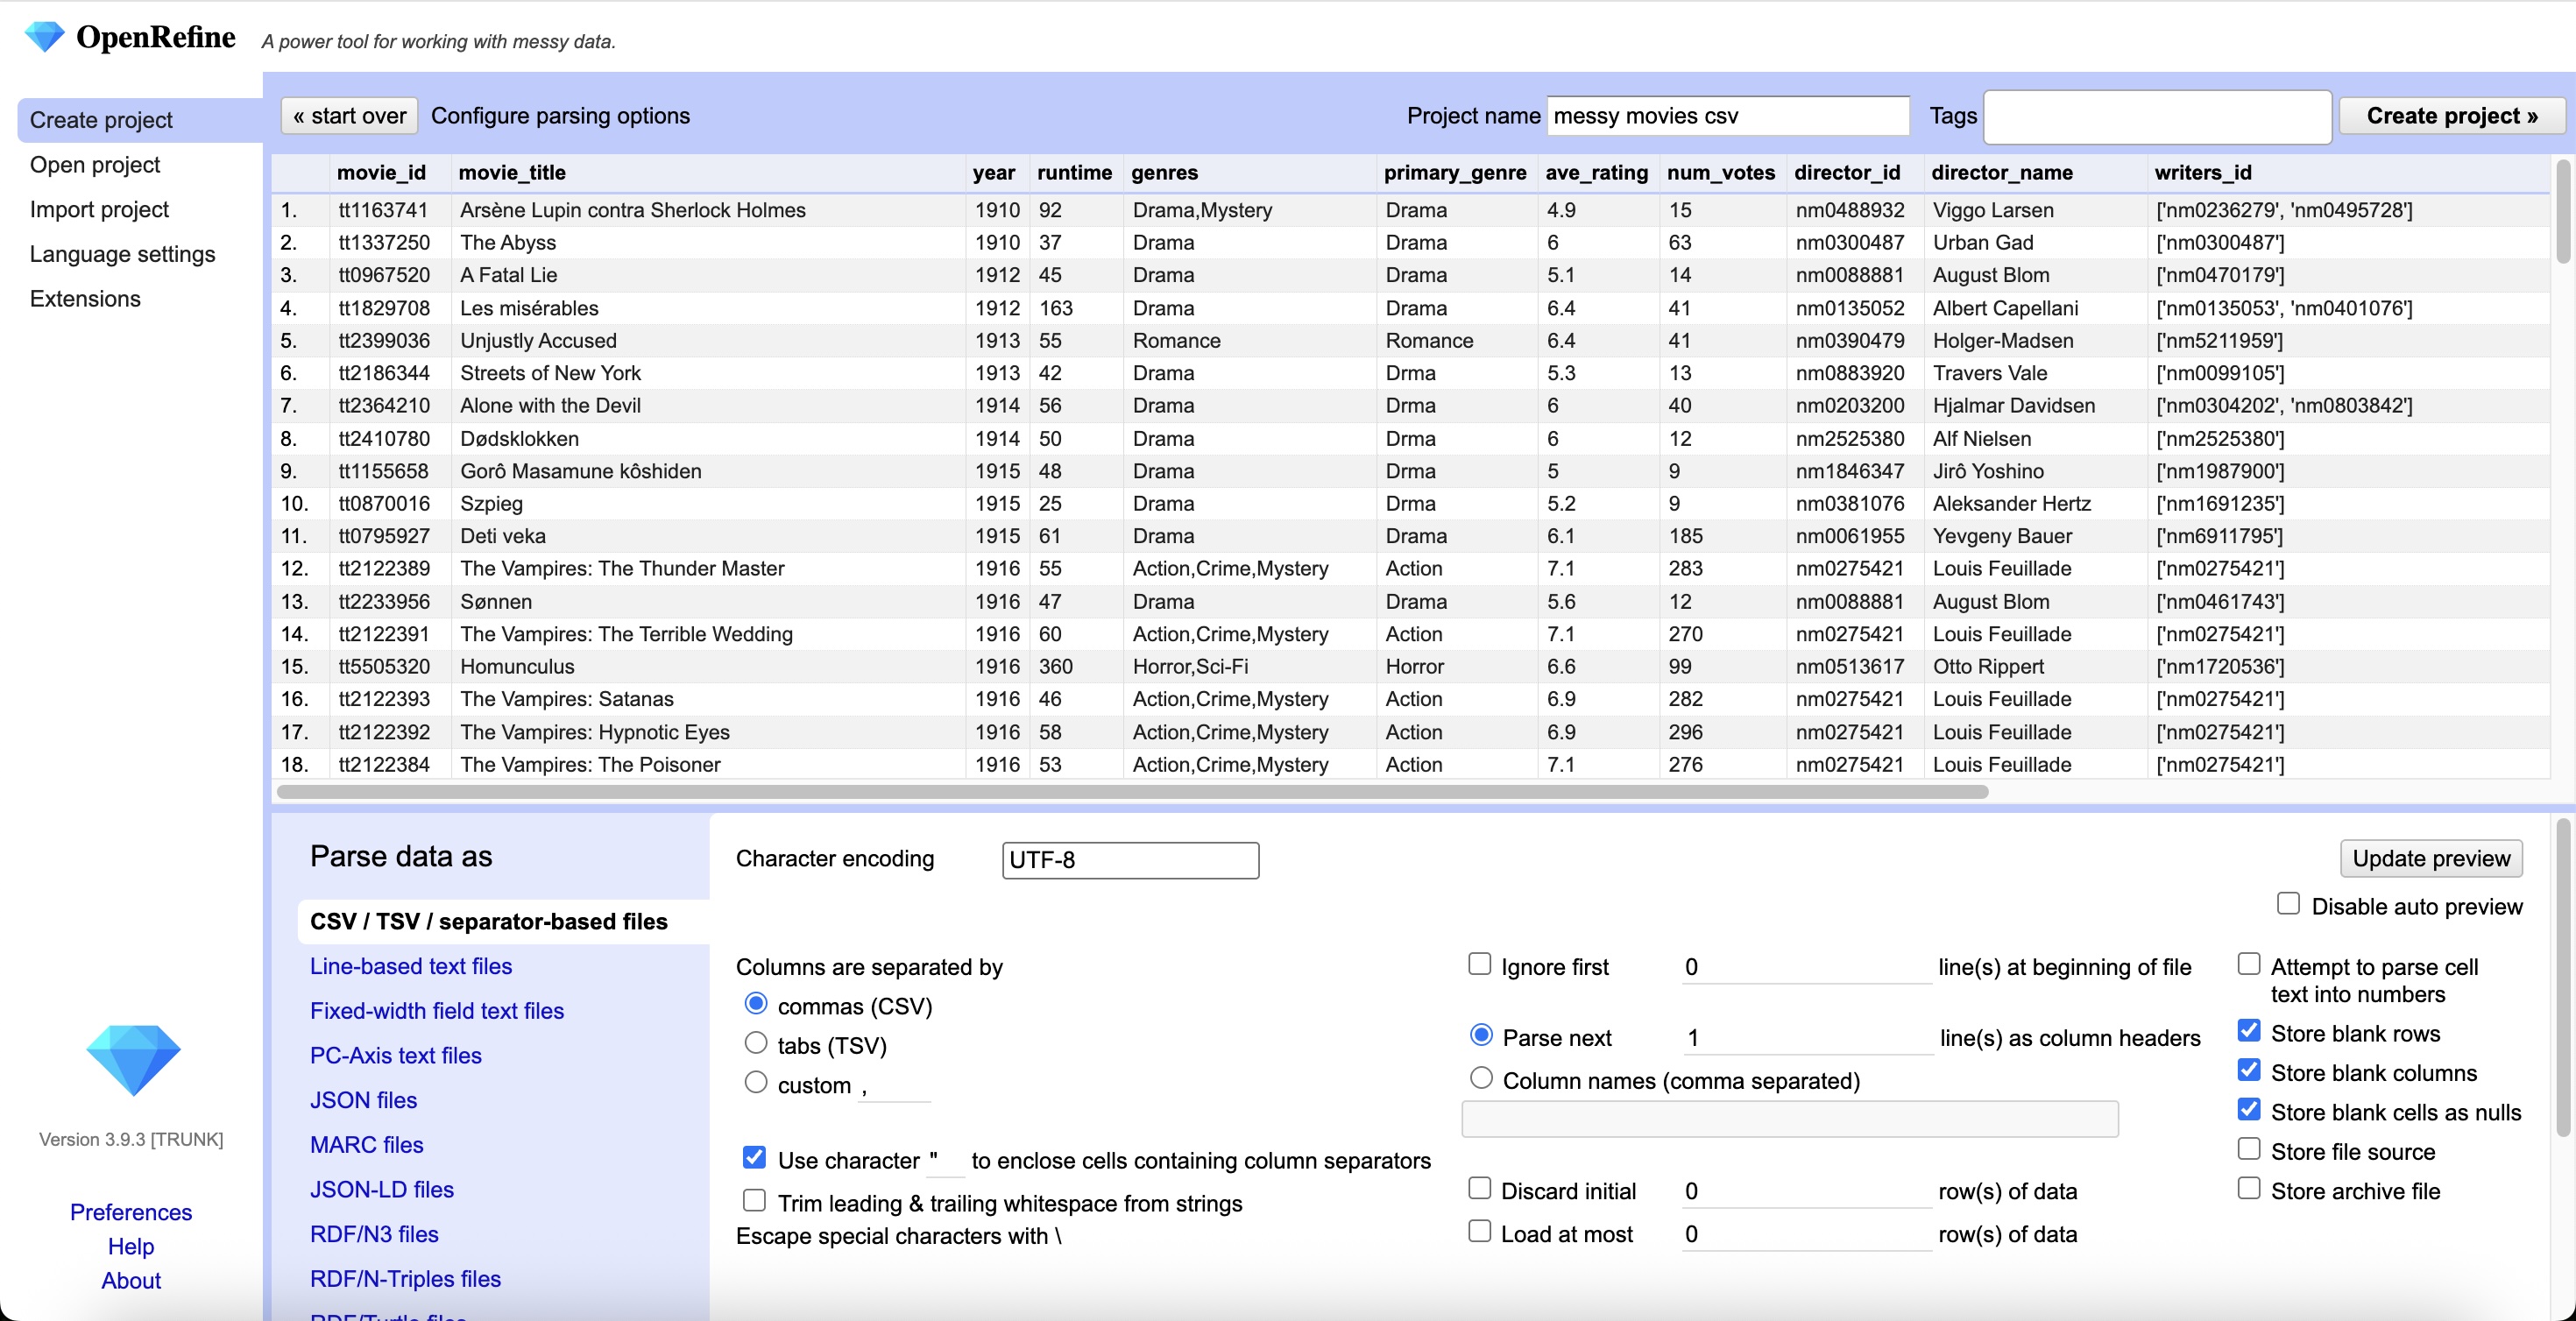The height and width of the screenshot is (1321, 2576).
Task: Click Character encoding UTF-8 field
Action: click(x=1130, y=860)
